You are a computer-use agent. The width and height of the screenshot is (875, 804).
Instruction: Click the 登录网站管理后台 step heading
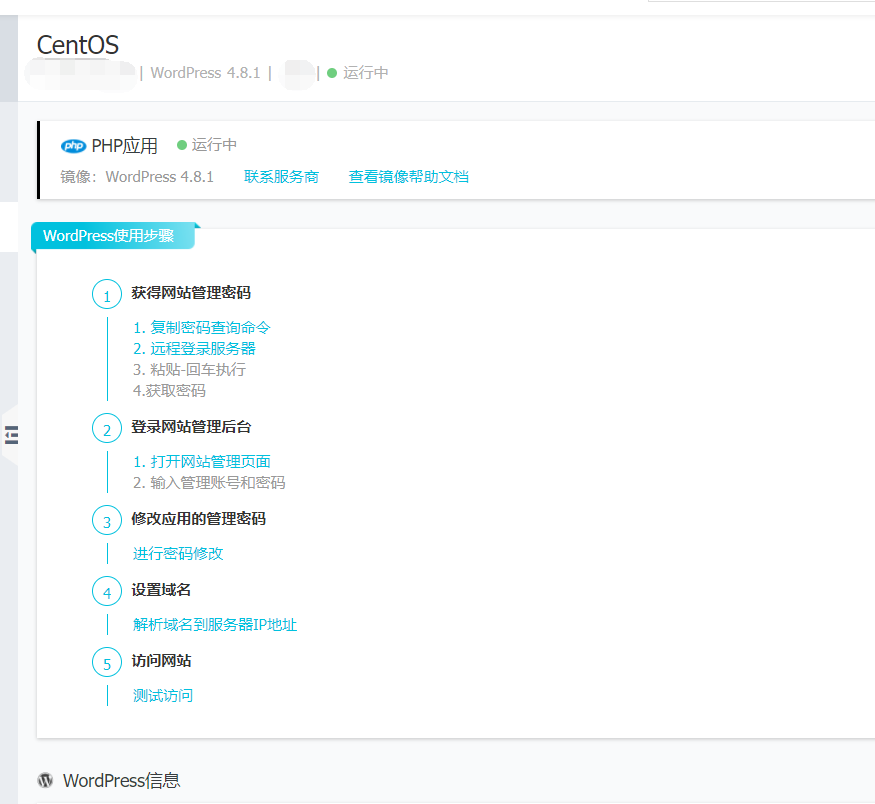[191, 427]
